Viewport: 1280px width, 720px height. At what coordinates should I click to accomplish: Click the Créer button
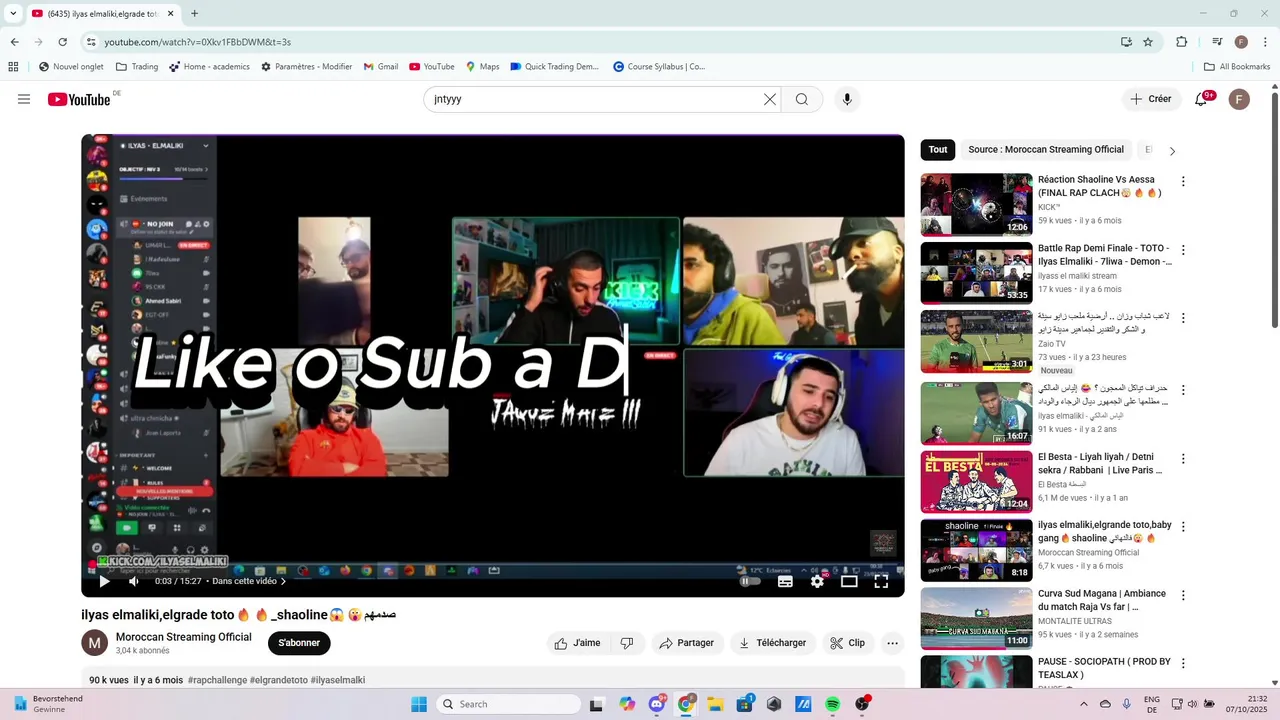tap(1151, 99)
